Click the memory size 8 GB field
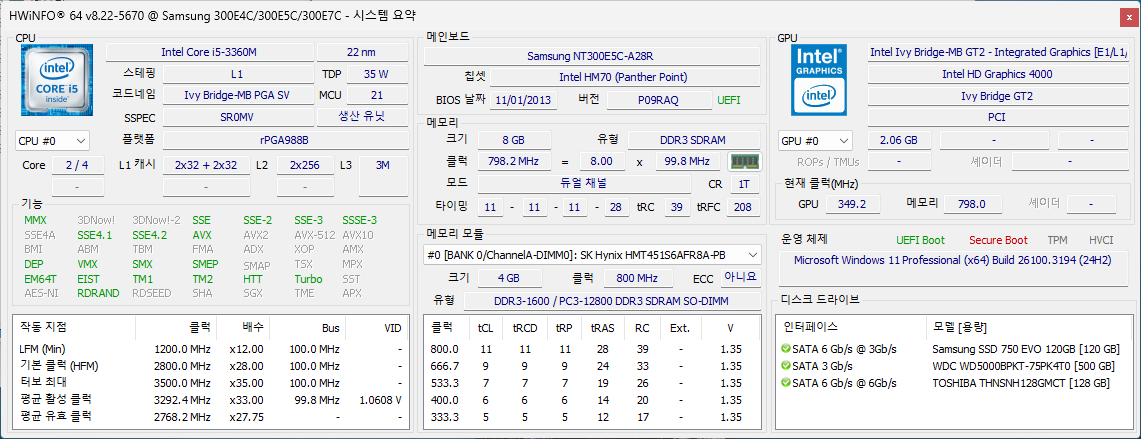 [x=514, y=140]
